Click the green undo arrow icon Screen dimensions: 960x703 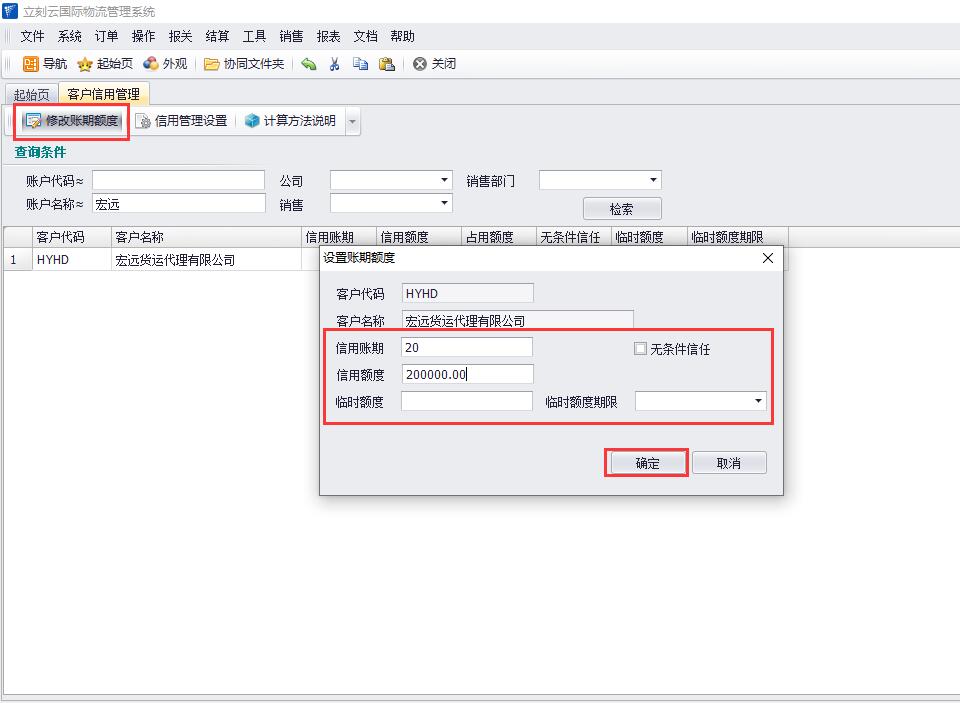point(309,64)
